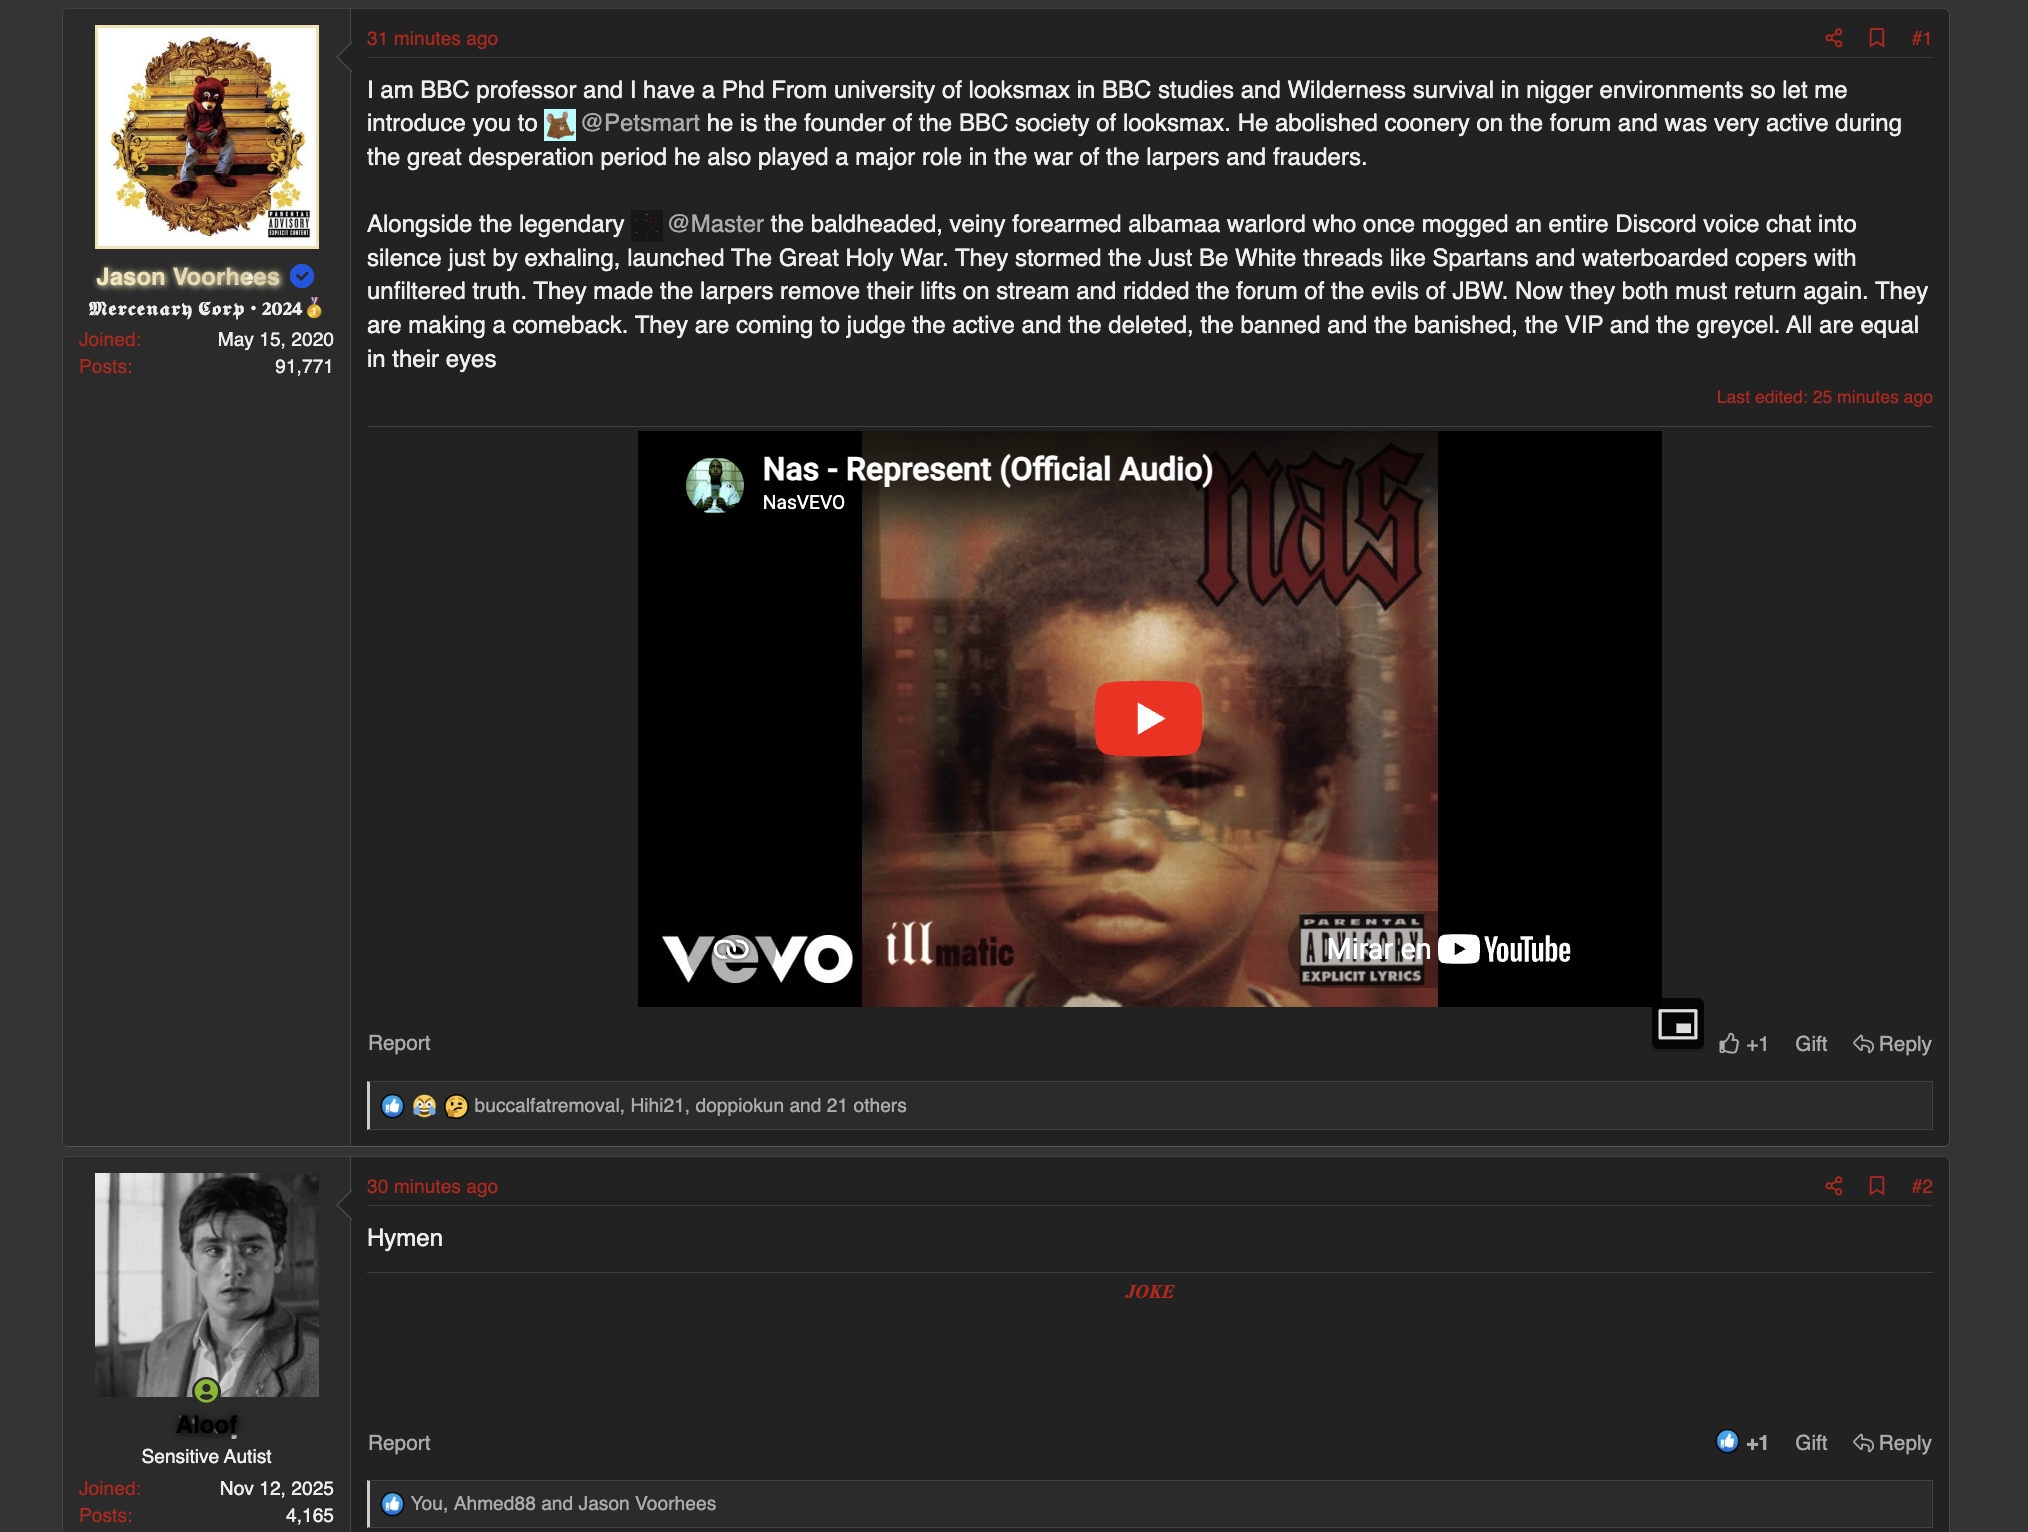Click Last edited: 25 minutes ago text
This screenshot has height=1532, width=2028.
coord(1824,397)
